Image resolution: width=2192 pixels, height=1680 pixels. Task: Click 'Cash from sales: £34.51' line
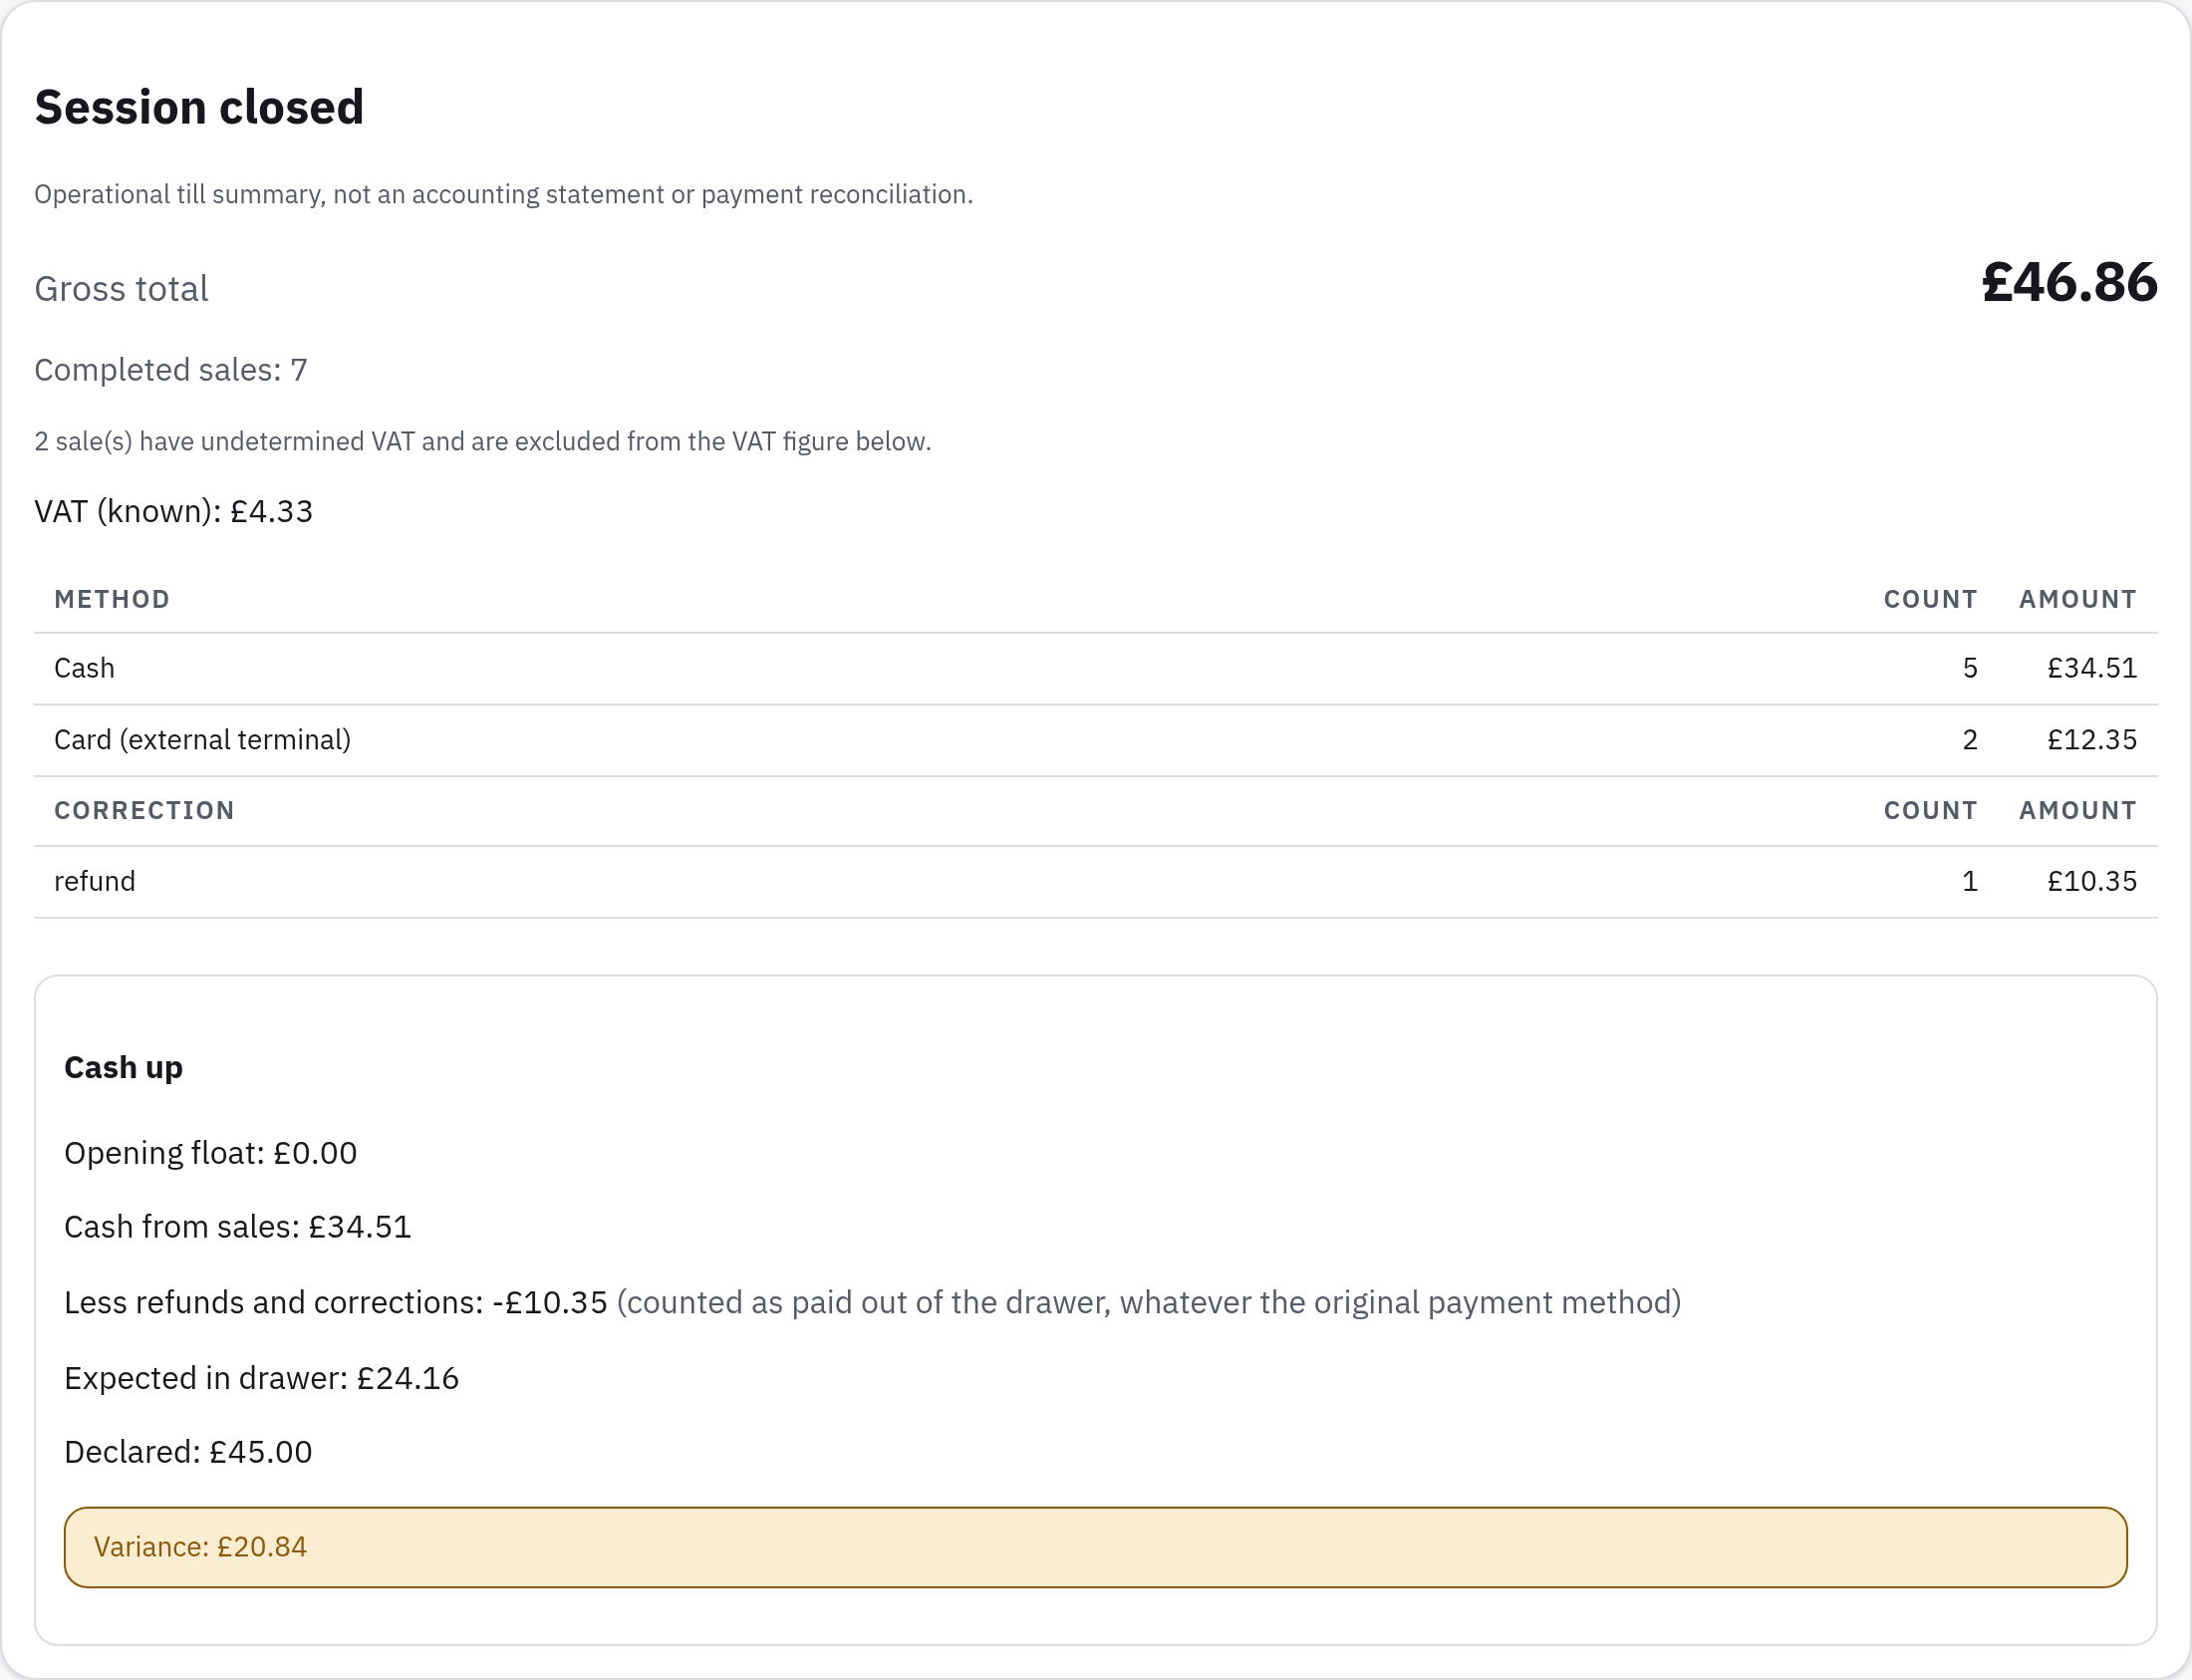point(238,1227)
